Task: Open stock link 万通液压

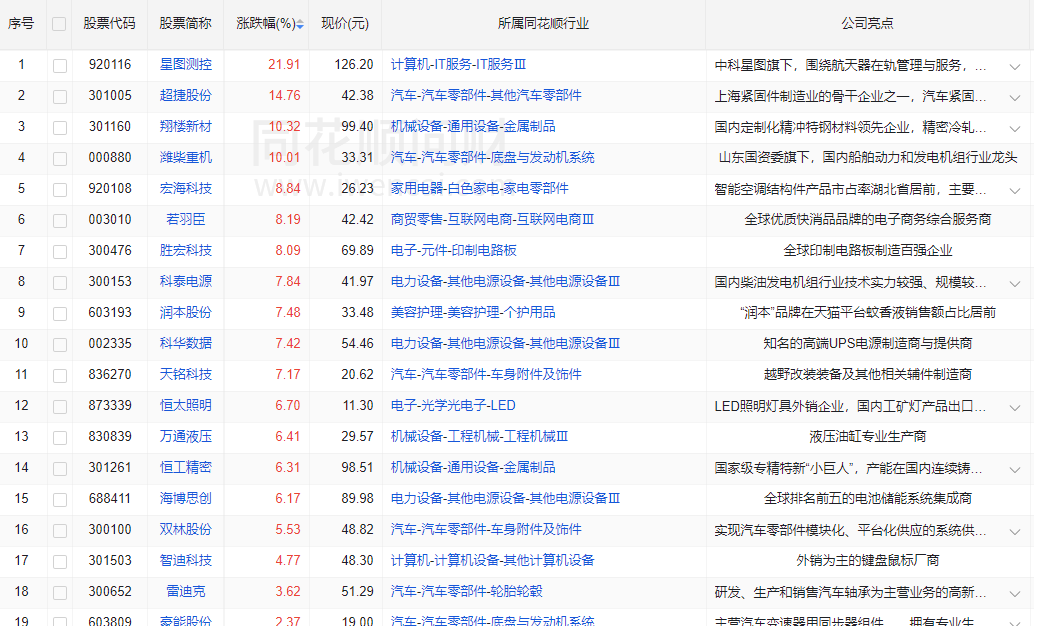Action: coord(186,436)
